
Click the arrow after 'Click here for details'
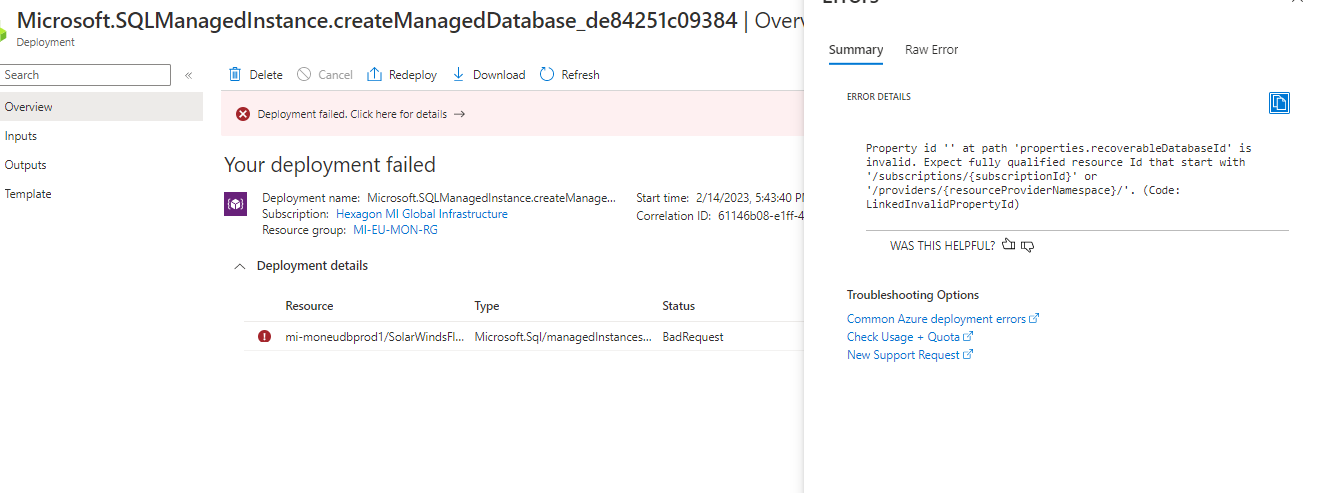pos(460,114)
